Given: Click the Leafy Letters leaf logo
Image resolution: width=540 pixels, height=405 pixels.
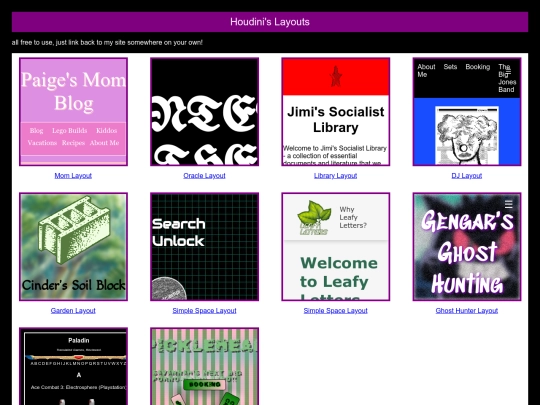Looking at the screenshot, I should [x=314, y=218].
